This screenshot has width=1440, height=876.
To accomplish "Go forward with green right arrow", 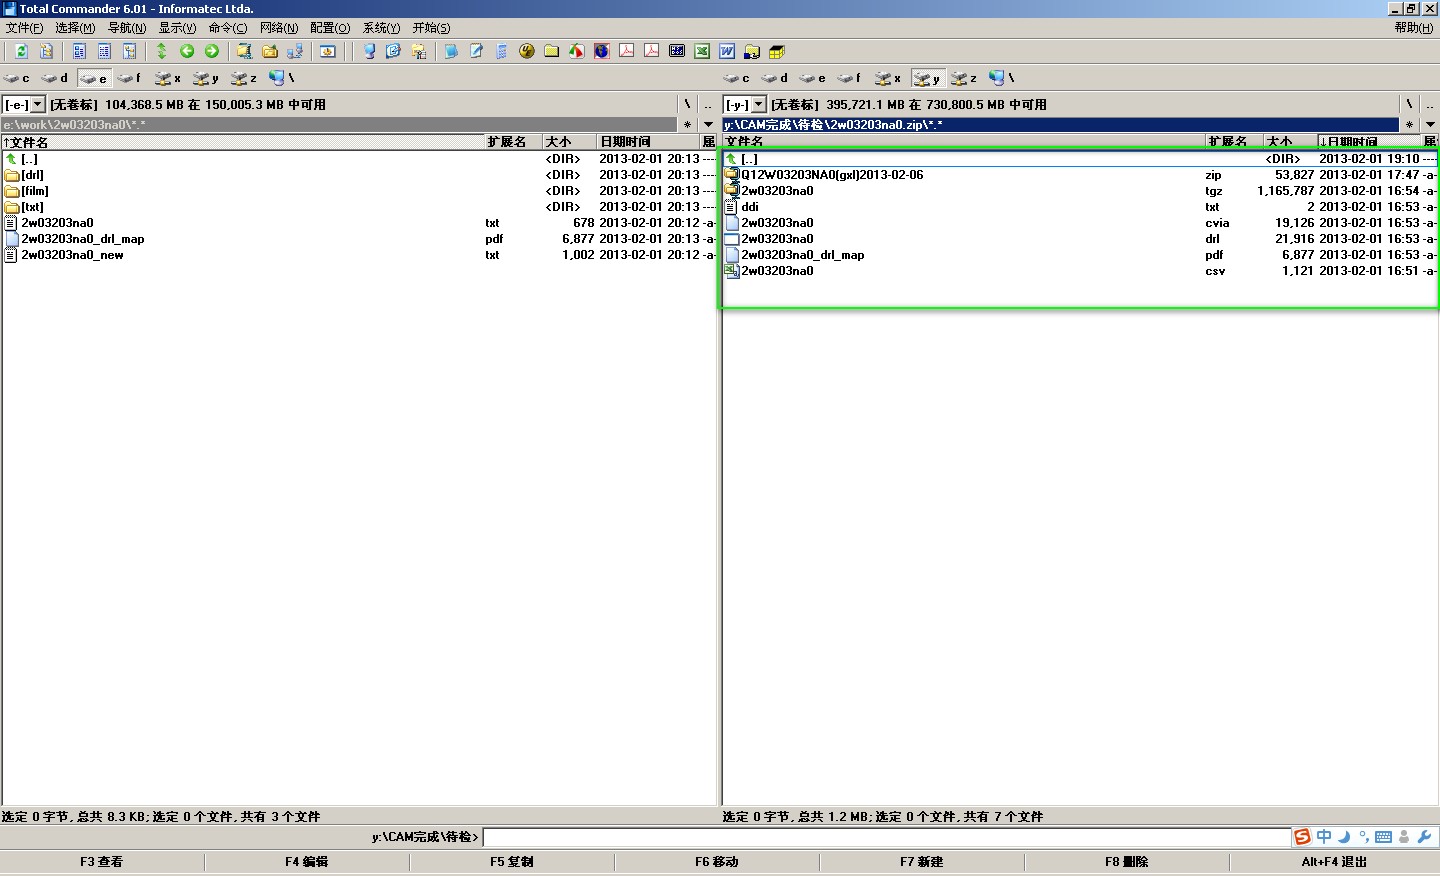I will tap(211, 51).
